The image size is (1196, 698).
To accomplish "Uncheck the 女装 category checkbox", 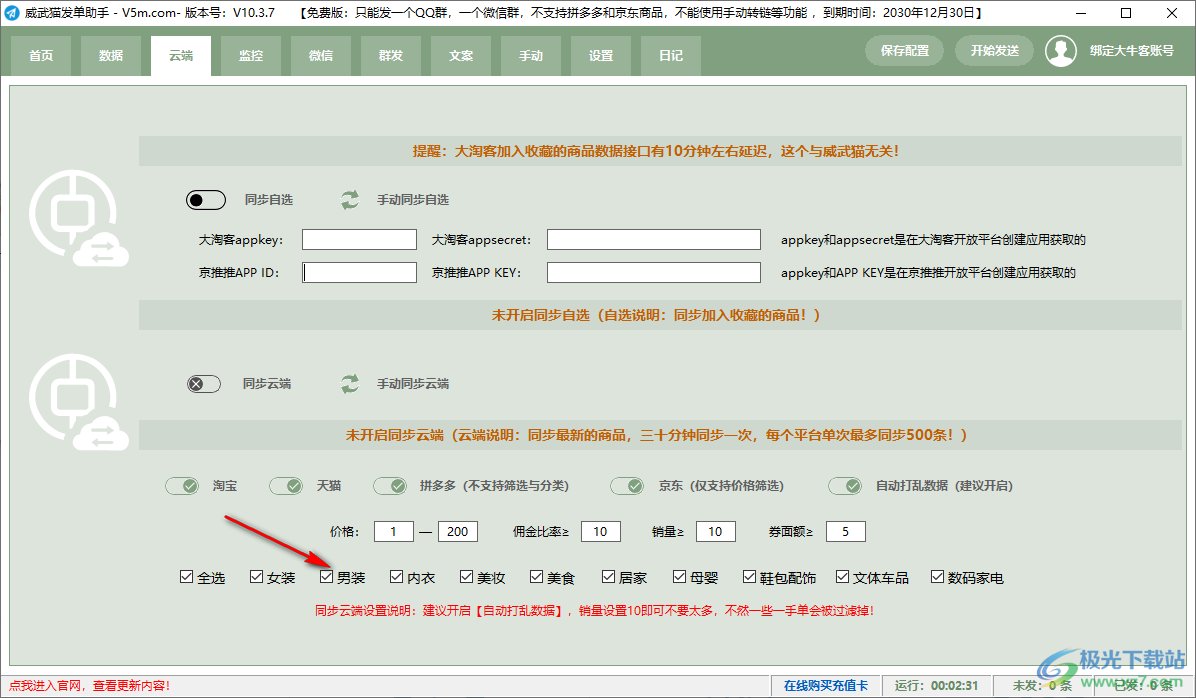I will 256,577.
